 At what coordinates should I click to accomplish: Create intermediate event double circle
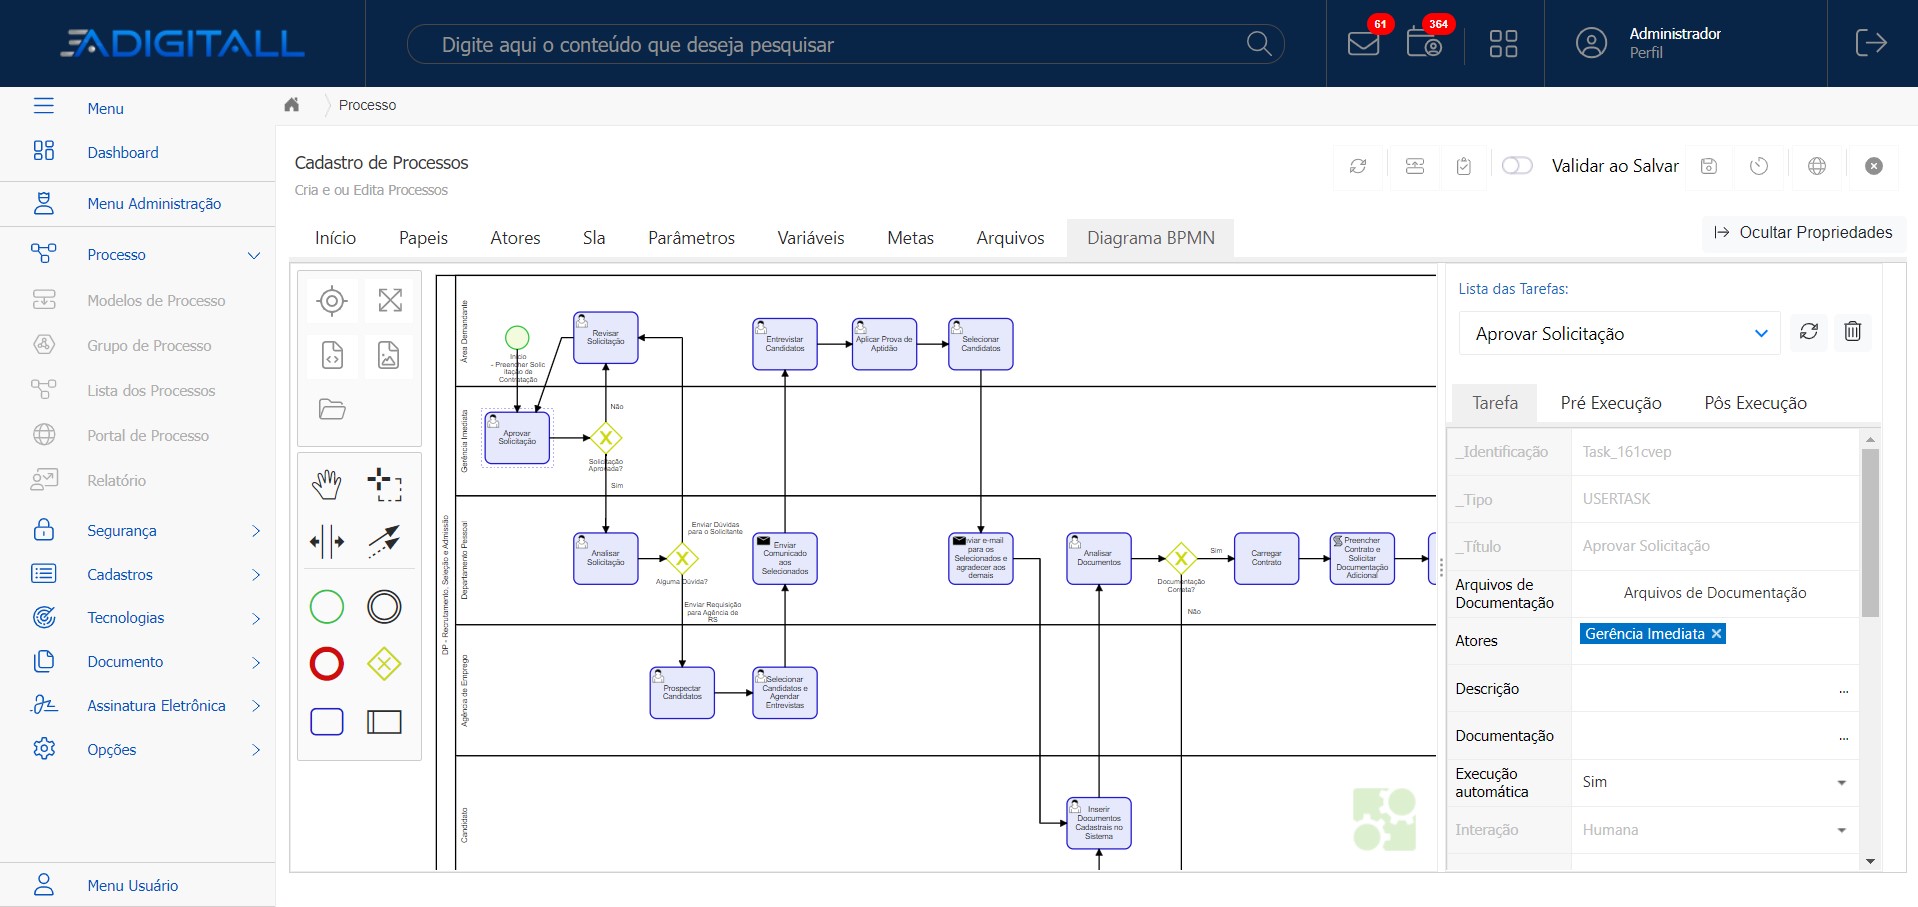pyautogui.click(x=384, y=607)
